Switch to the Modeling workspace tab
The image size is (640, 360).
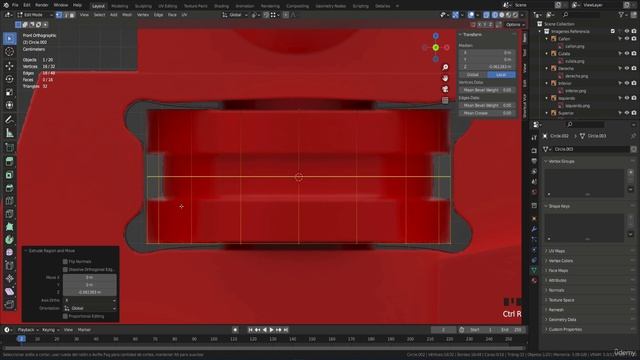click(120, 6)
